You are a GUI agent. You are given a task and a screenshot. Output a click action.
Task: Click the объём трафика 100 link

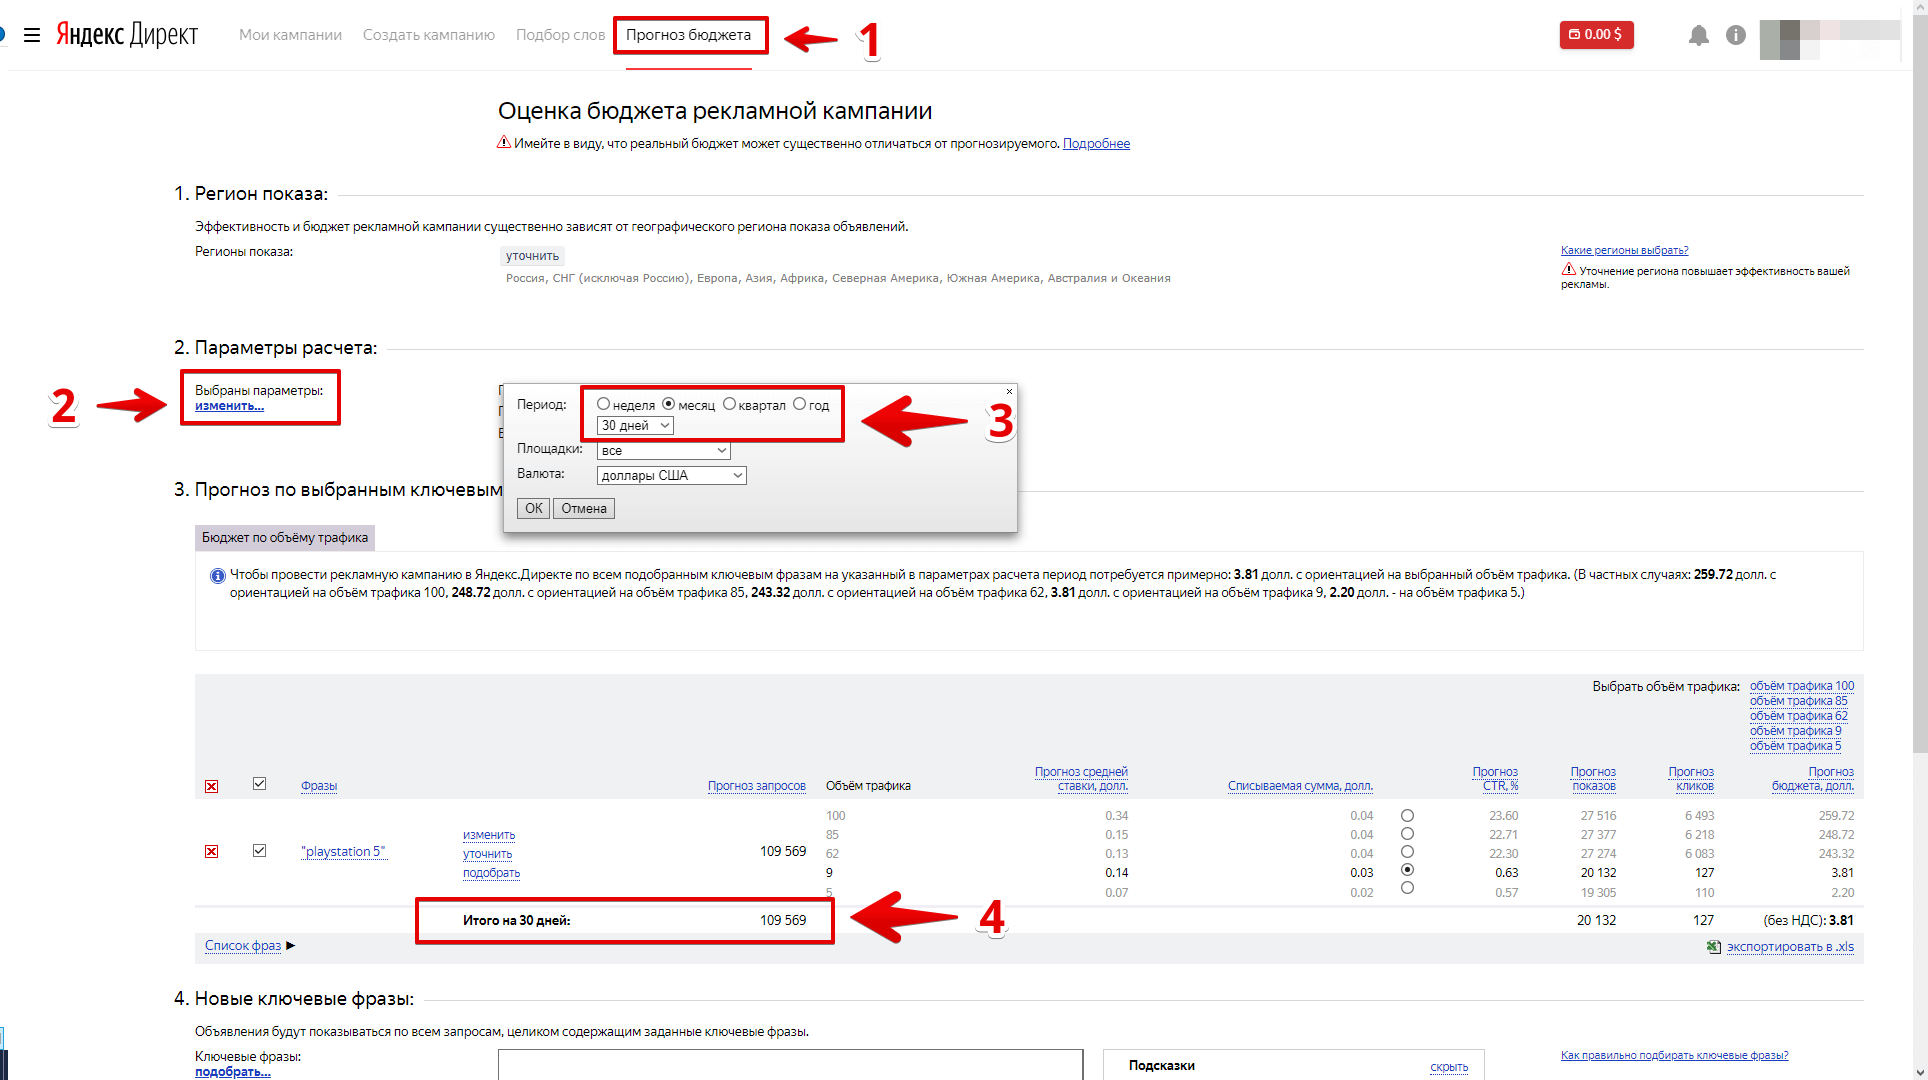coord(1801,686)
